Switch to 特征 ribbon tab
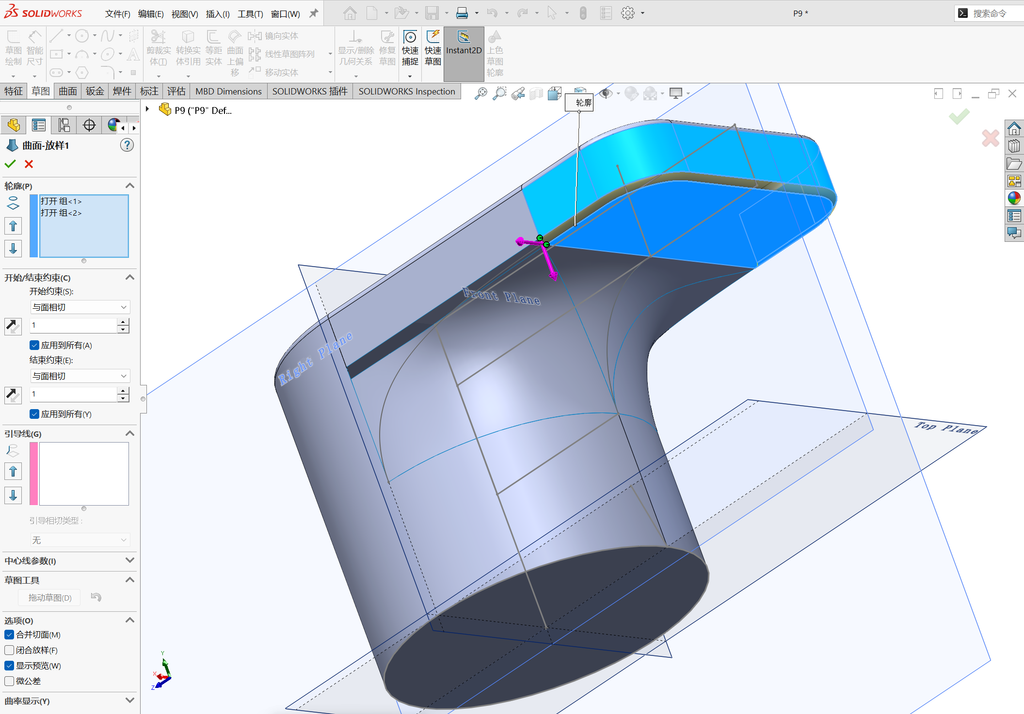 coord(13,91)
